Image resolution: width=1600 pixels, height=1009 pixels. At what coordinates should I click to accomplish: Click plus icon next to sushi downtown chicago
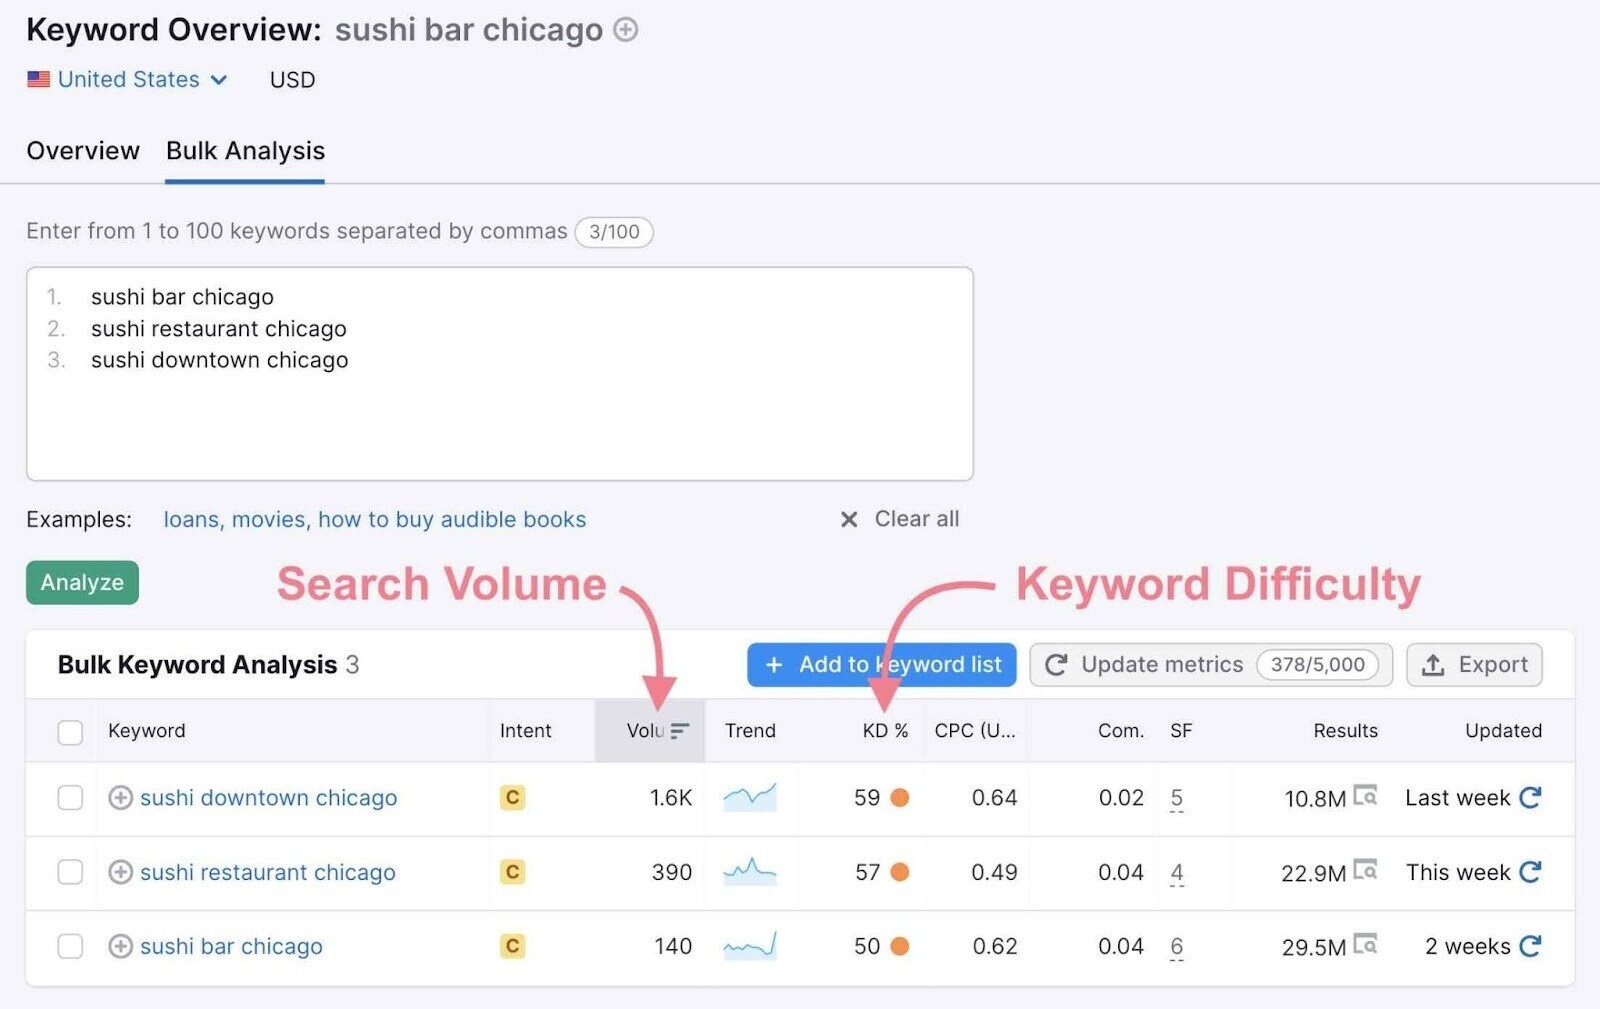point(120,798)
